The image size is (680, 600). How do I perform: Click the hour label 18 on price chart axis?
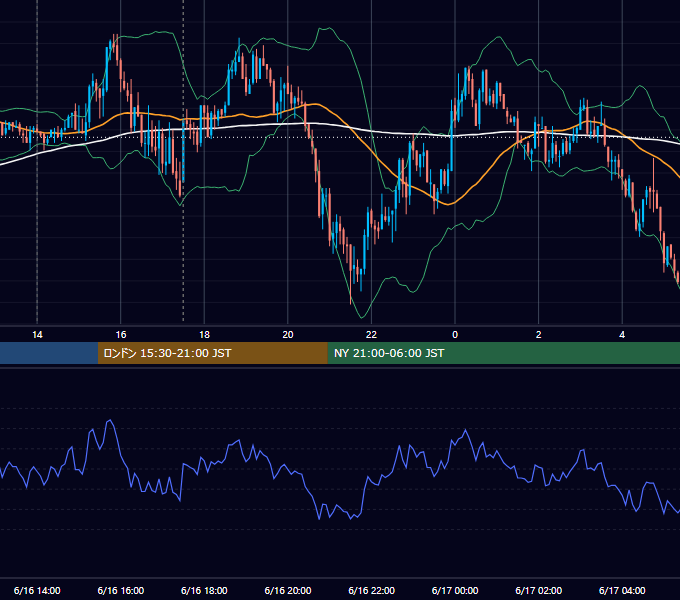[x=204, y=335]
